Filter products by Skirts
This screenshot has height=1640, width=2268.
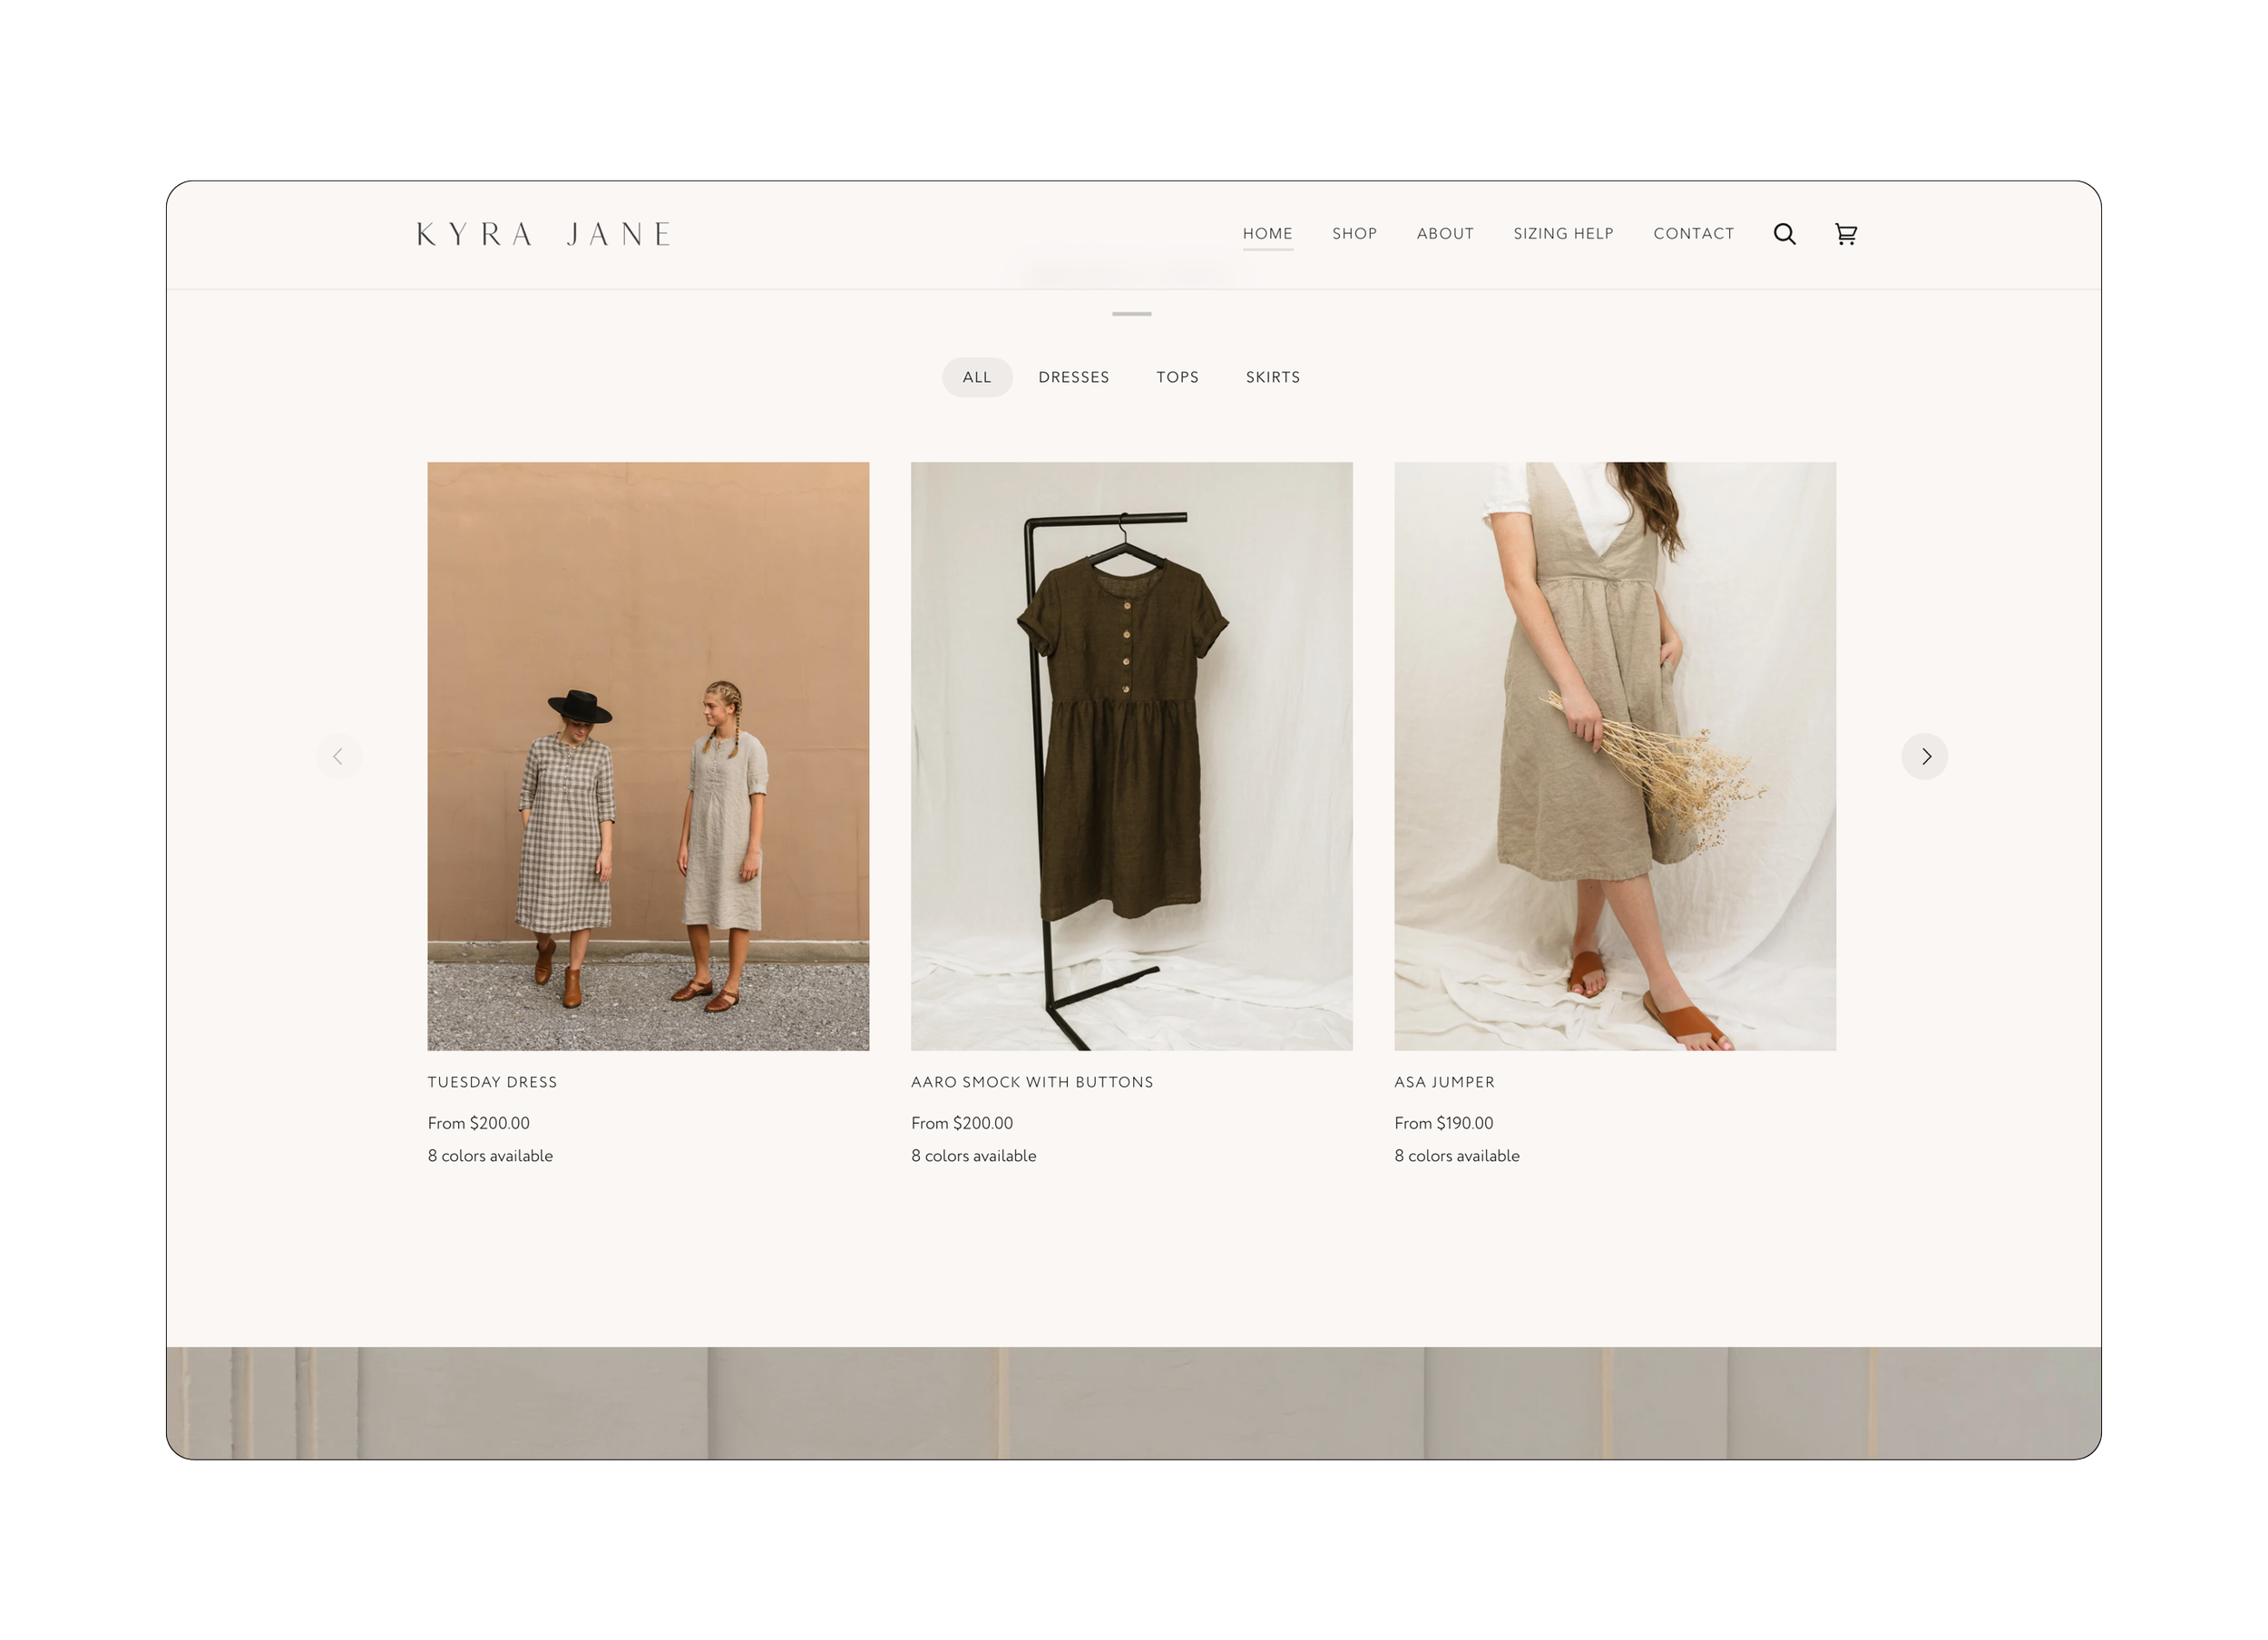tap(1272, 377)
